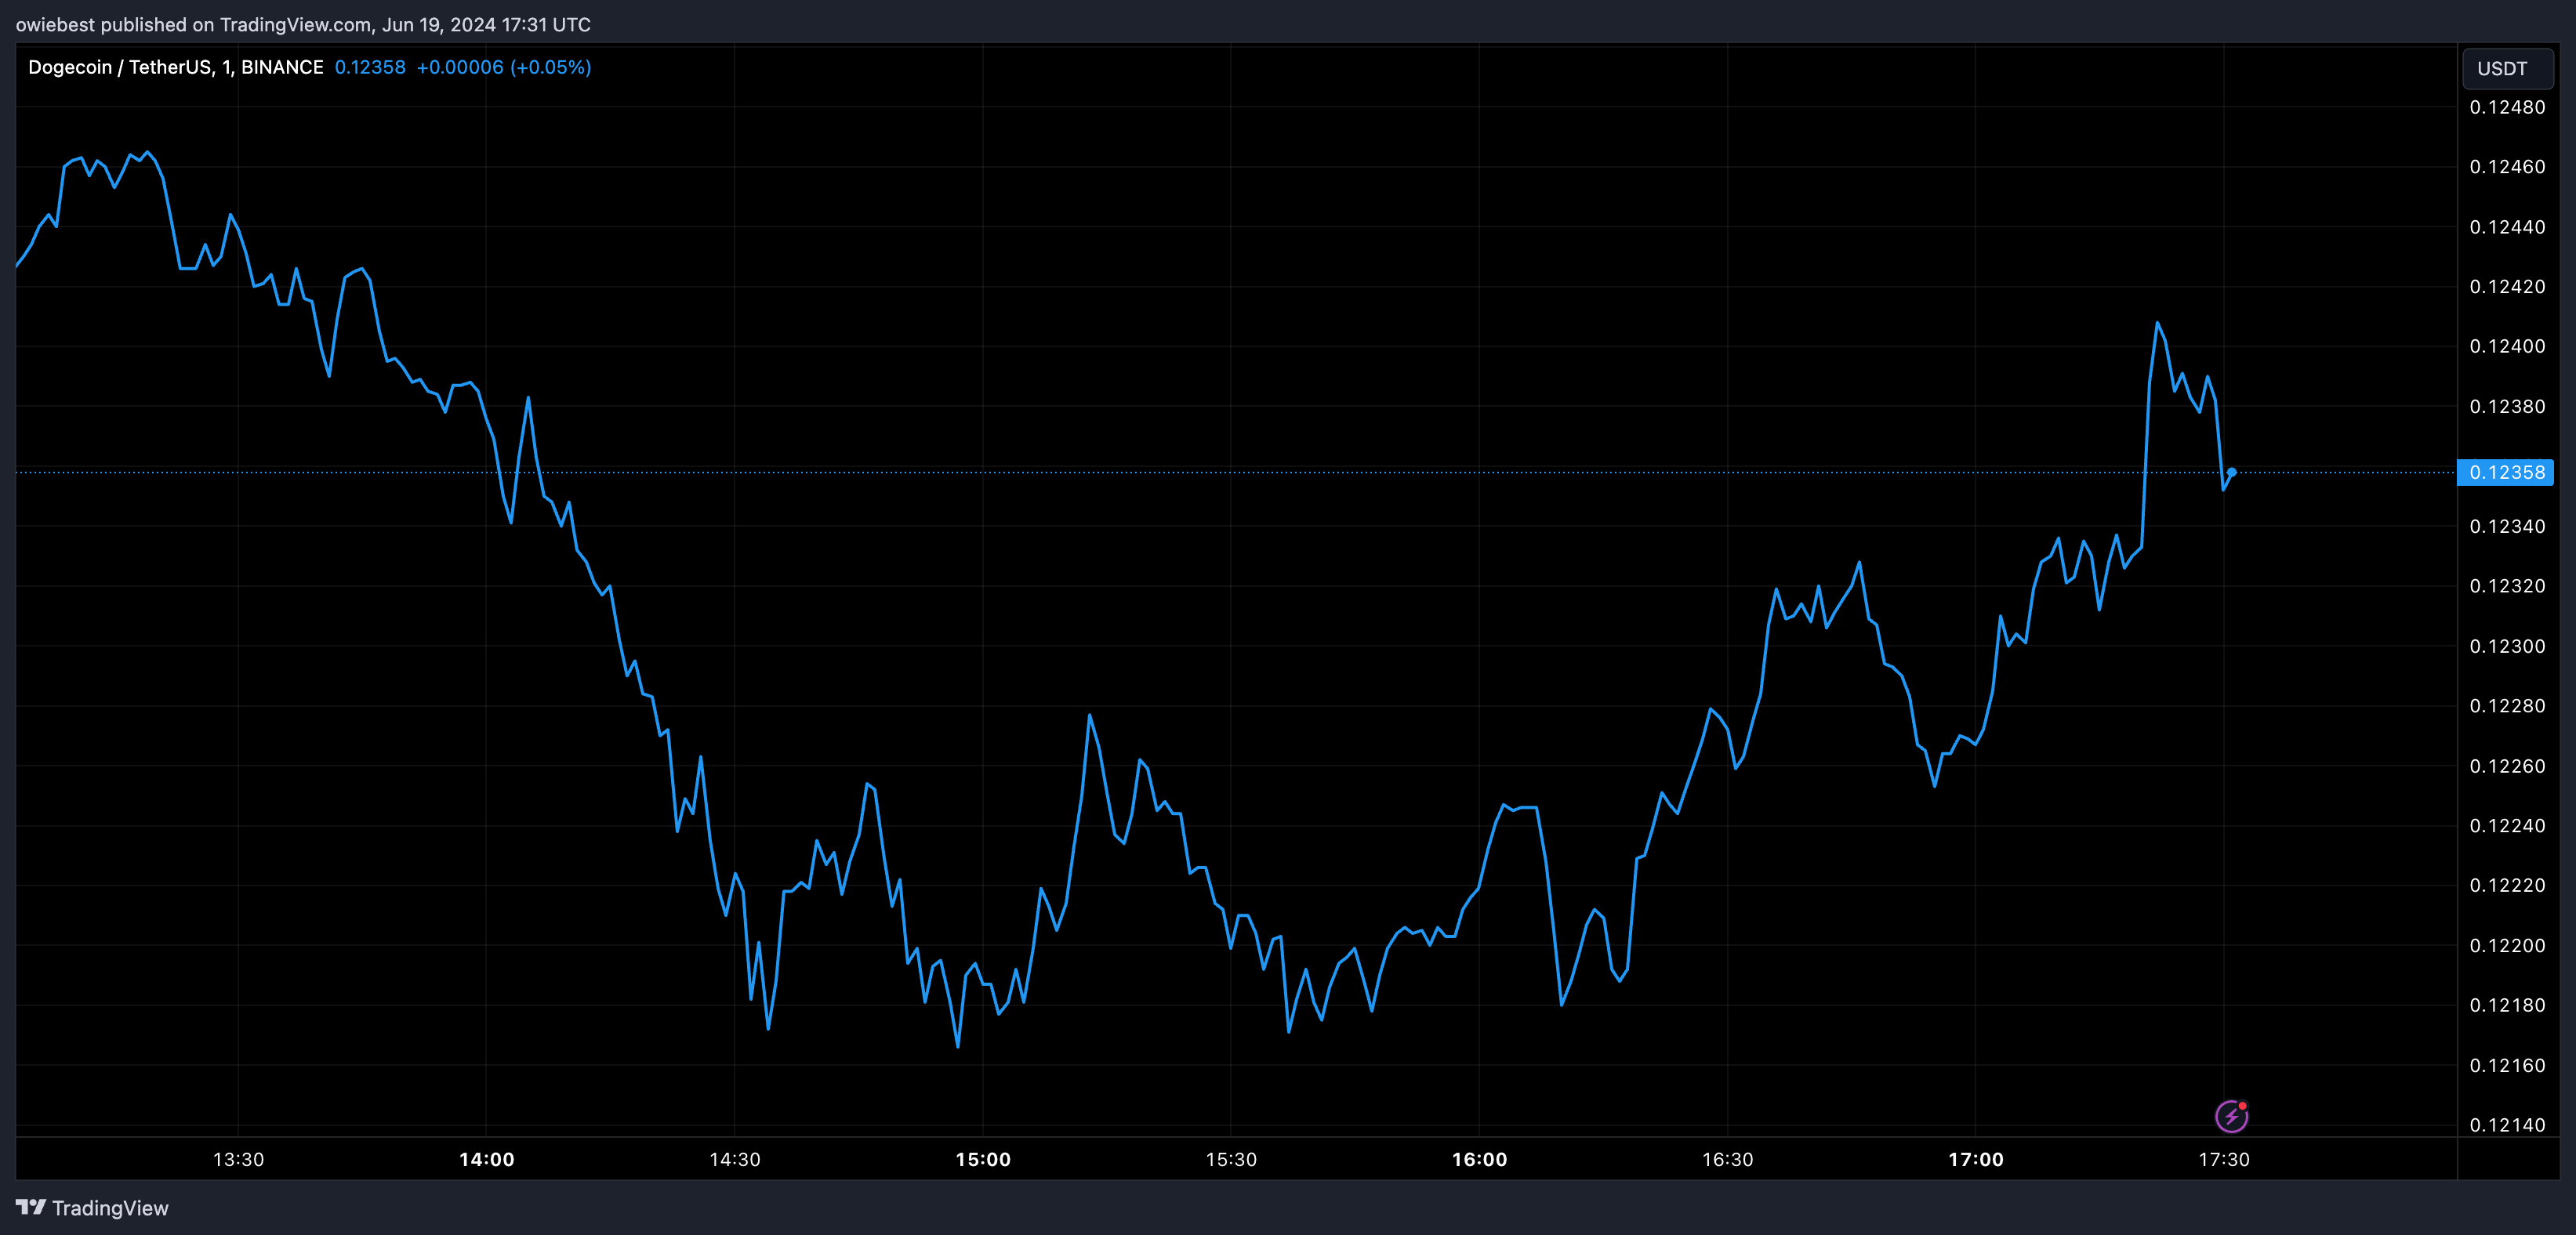Click the TradingView logo icon
The image size is (2576, 1235).
click(x=31, y=1207)
